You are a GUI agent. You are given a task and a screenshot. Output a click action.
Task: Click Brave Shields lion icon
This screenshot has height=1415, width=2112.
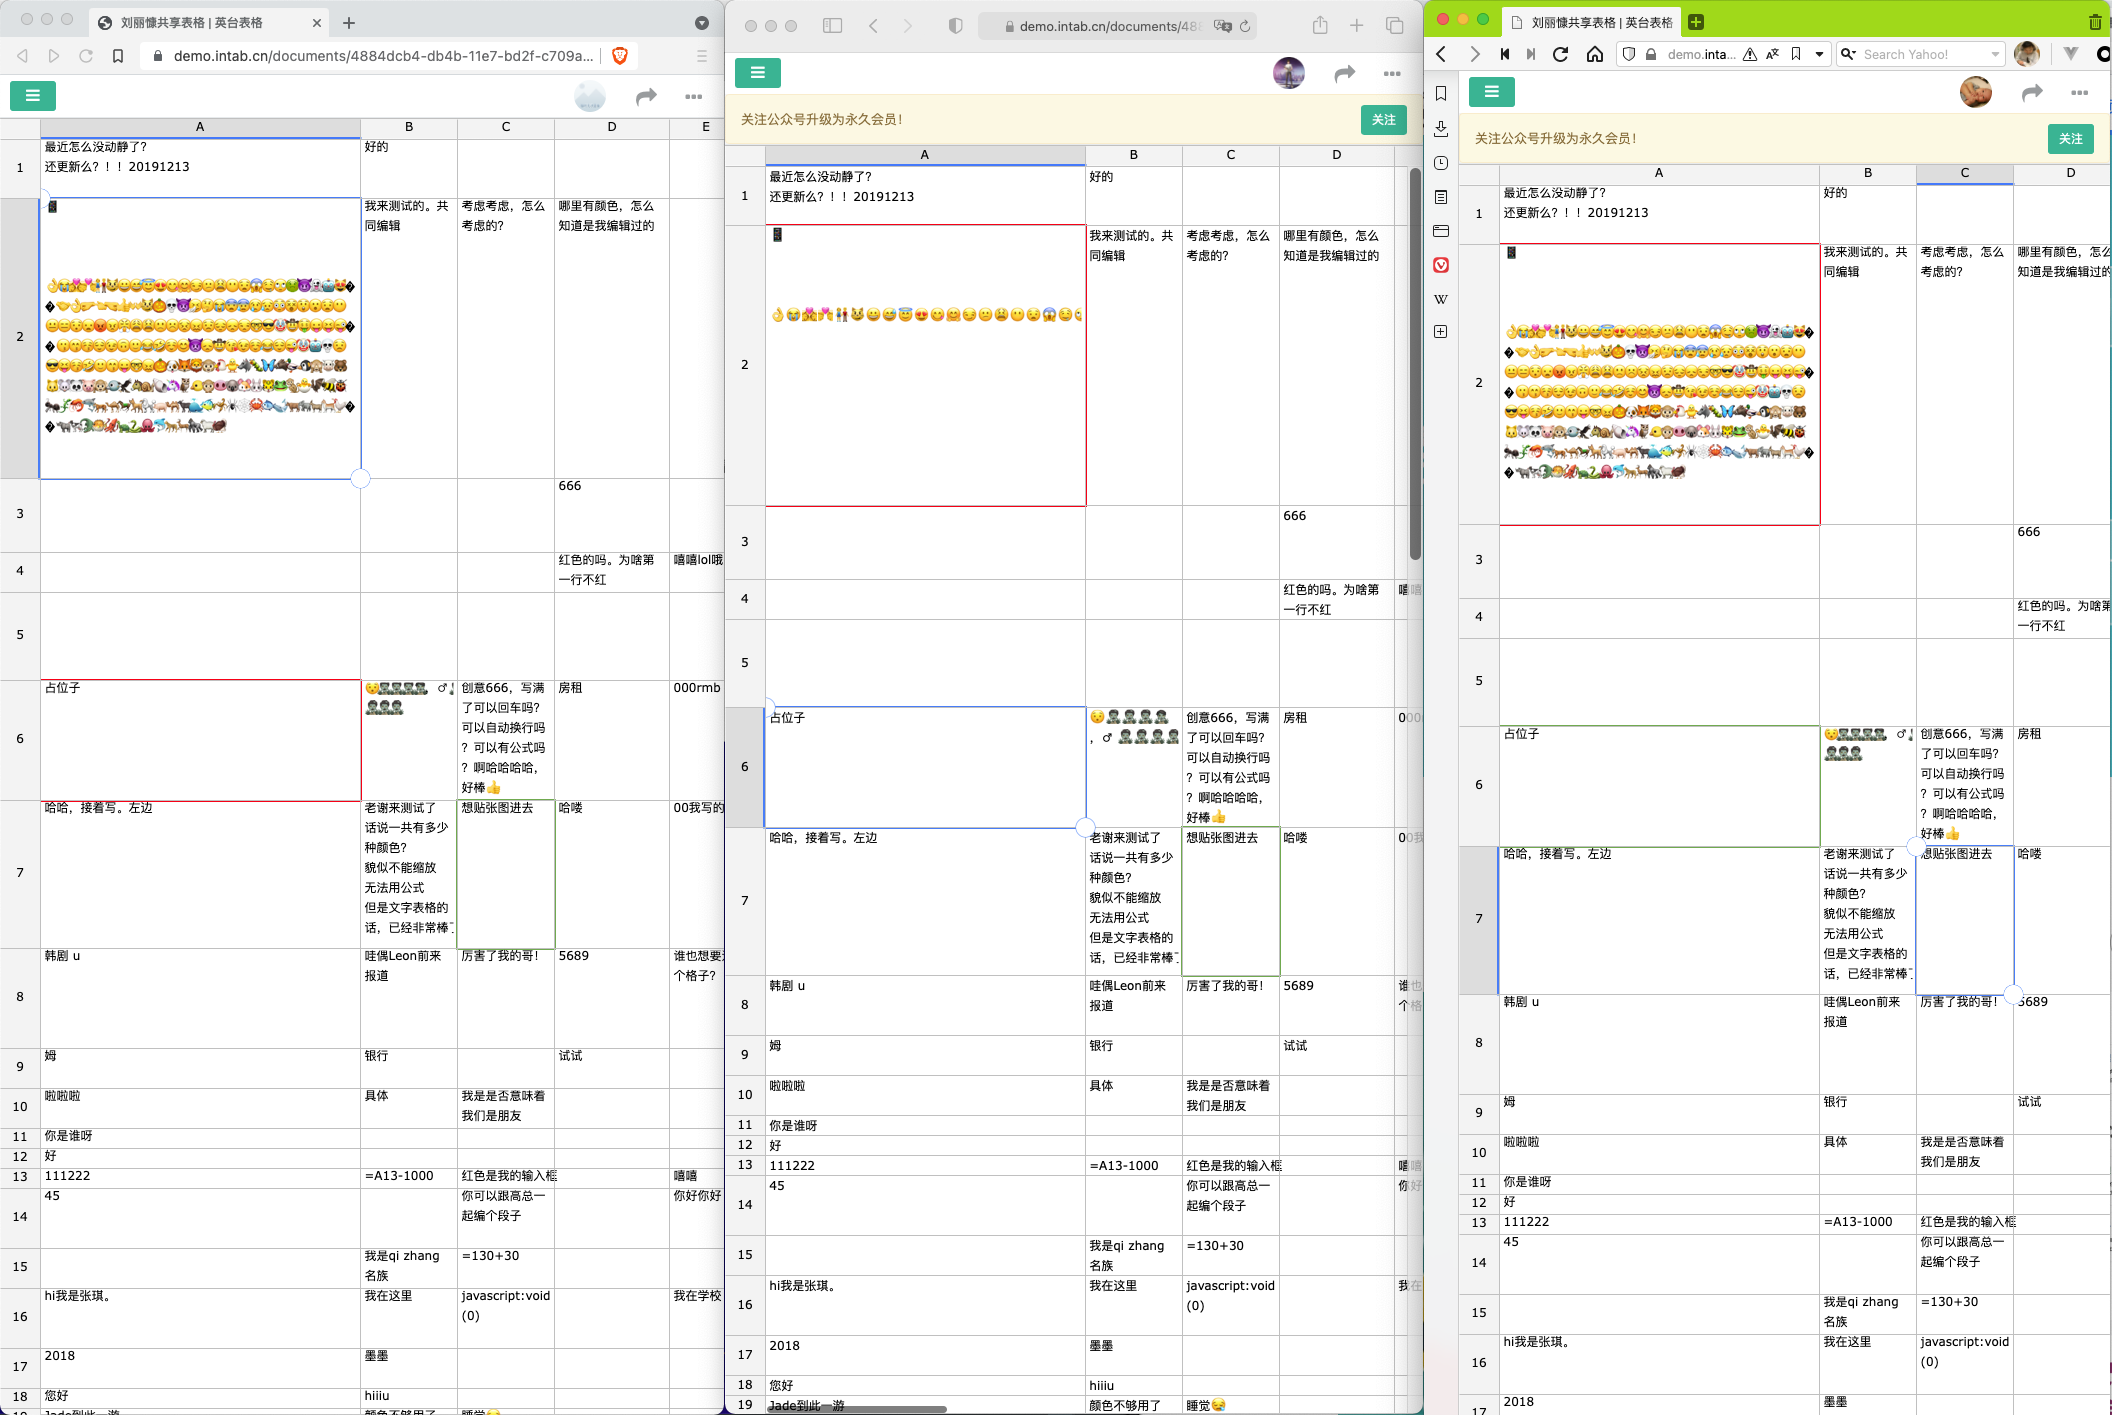(620, 56)
